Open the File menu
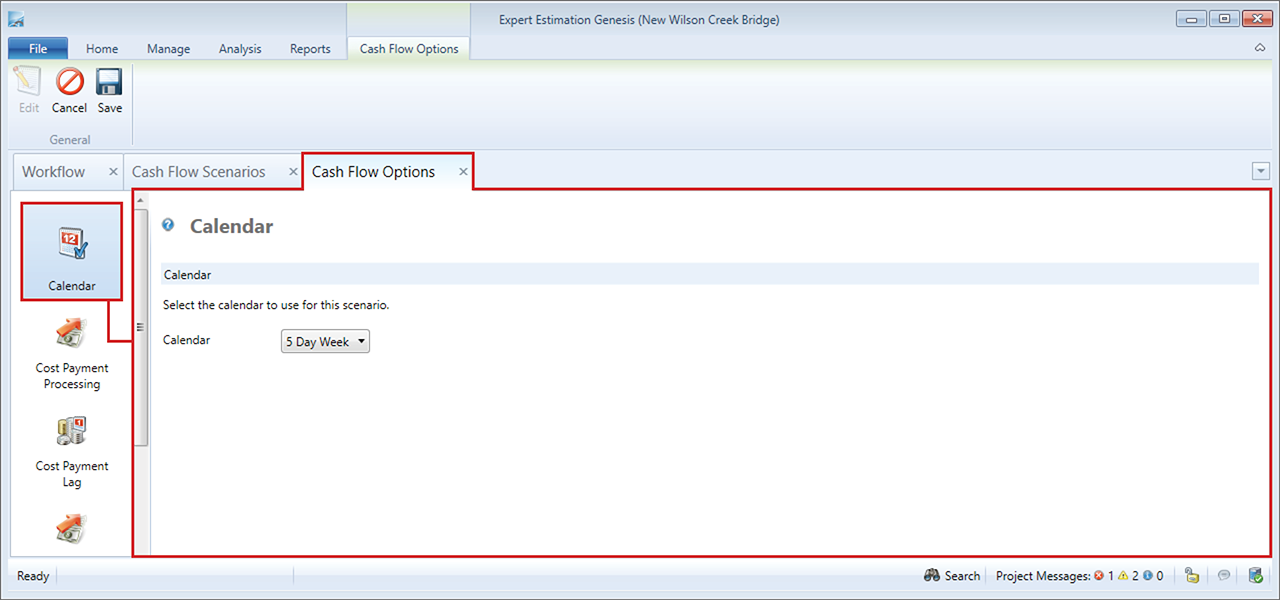 (x=38, y=49)
